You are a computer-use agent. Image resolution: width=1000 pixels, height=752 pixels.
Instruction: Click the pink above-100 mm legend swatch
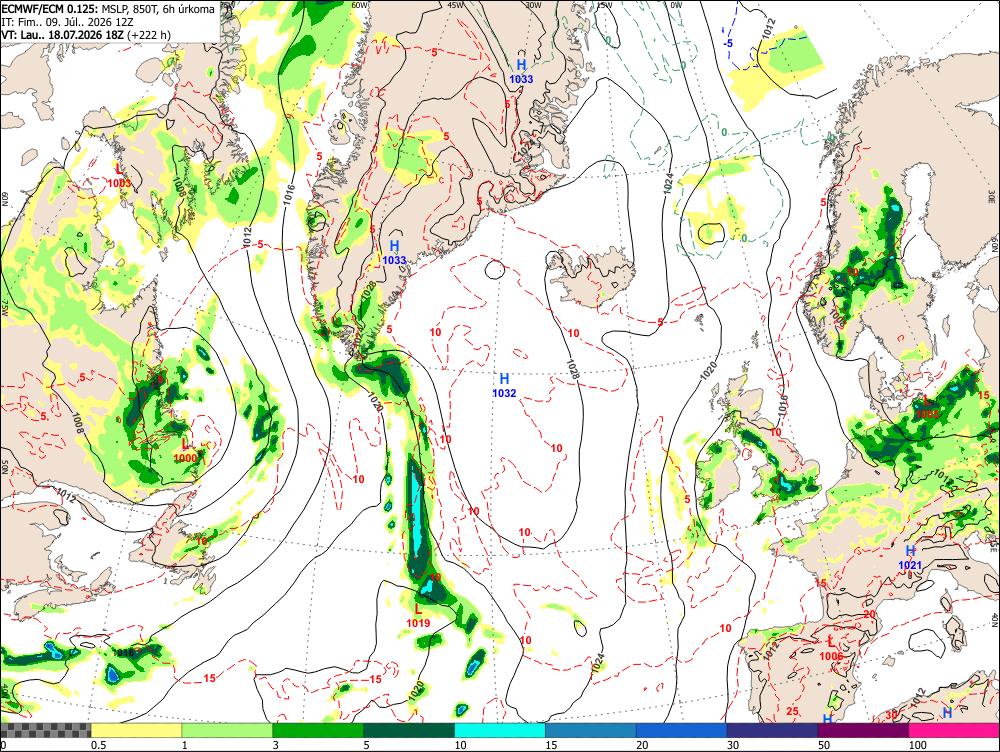(x=954, y=730)
